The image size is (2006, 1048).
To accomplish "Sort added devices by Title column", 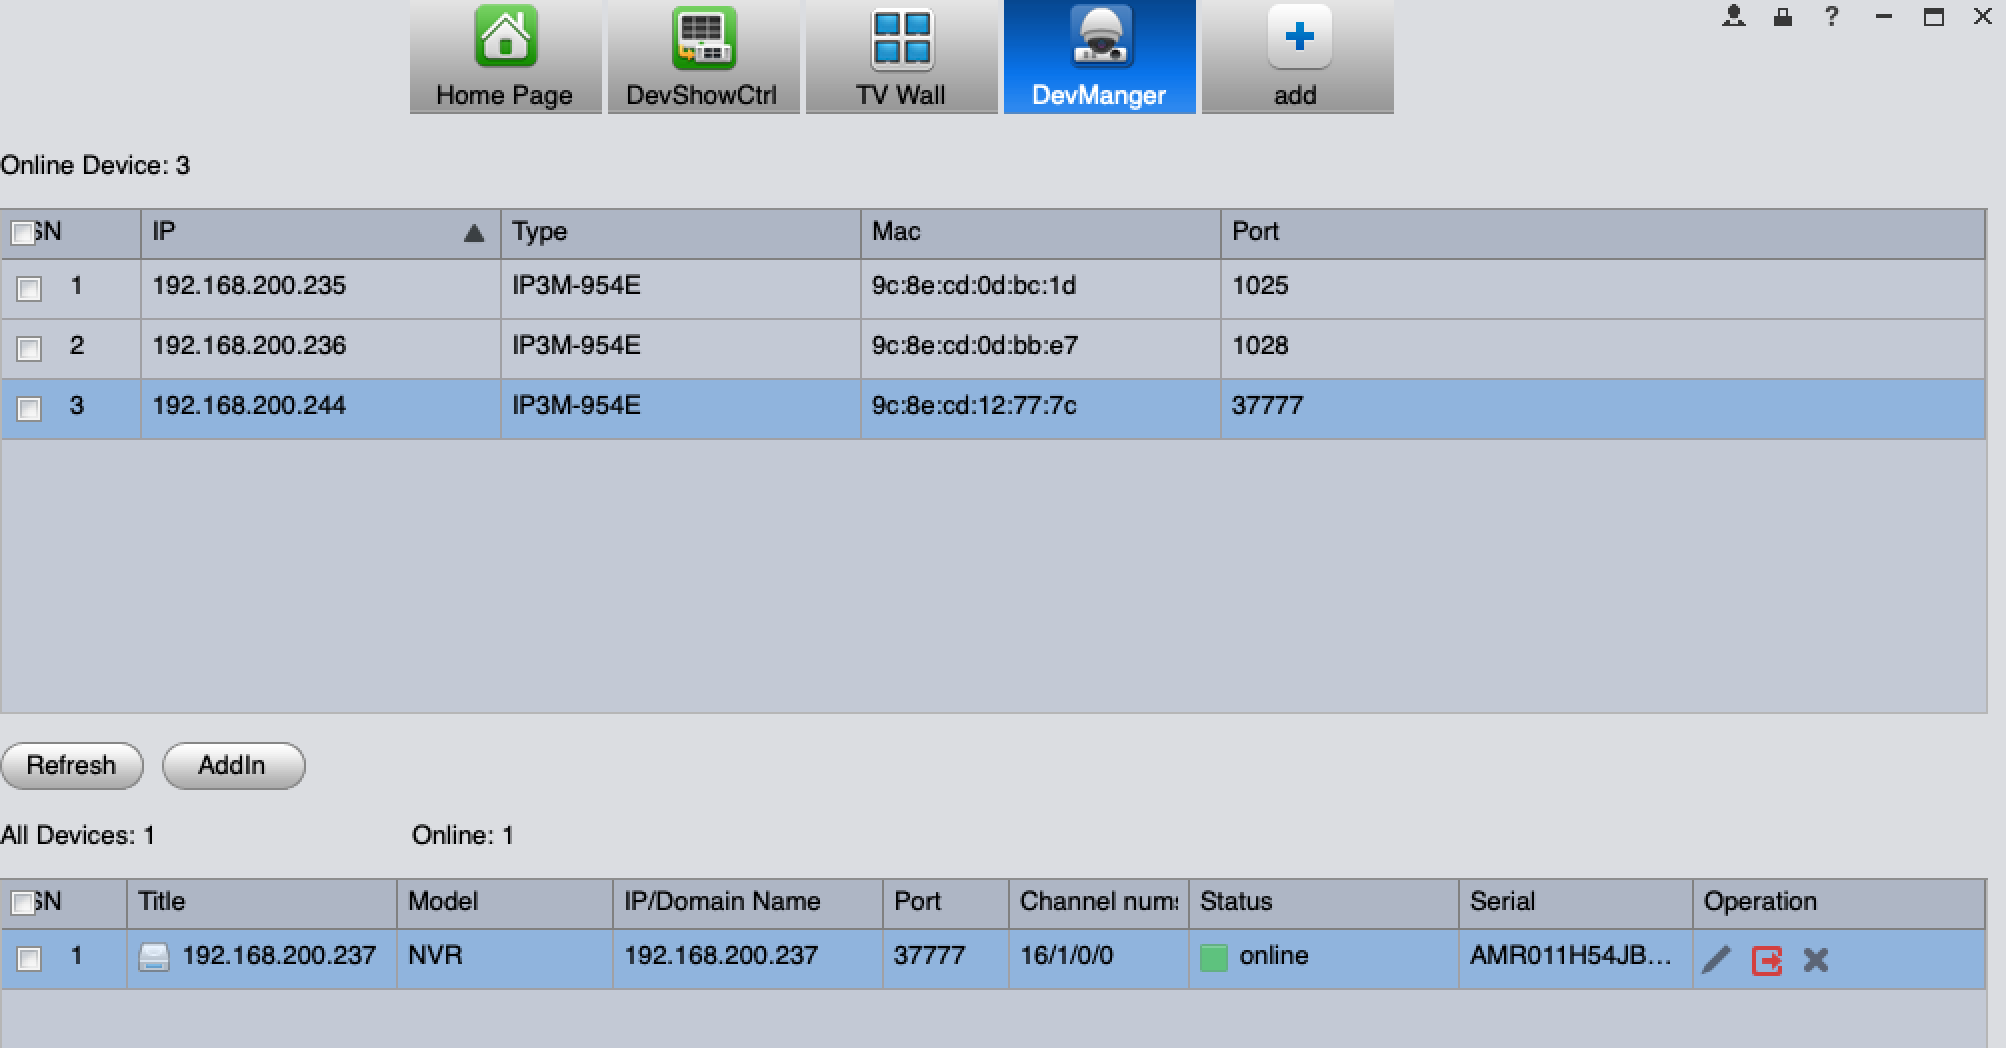I will (262, 903).
